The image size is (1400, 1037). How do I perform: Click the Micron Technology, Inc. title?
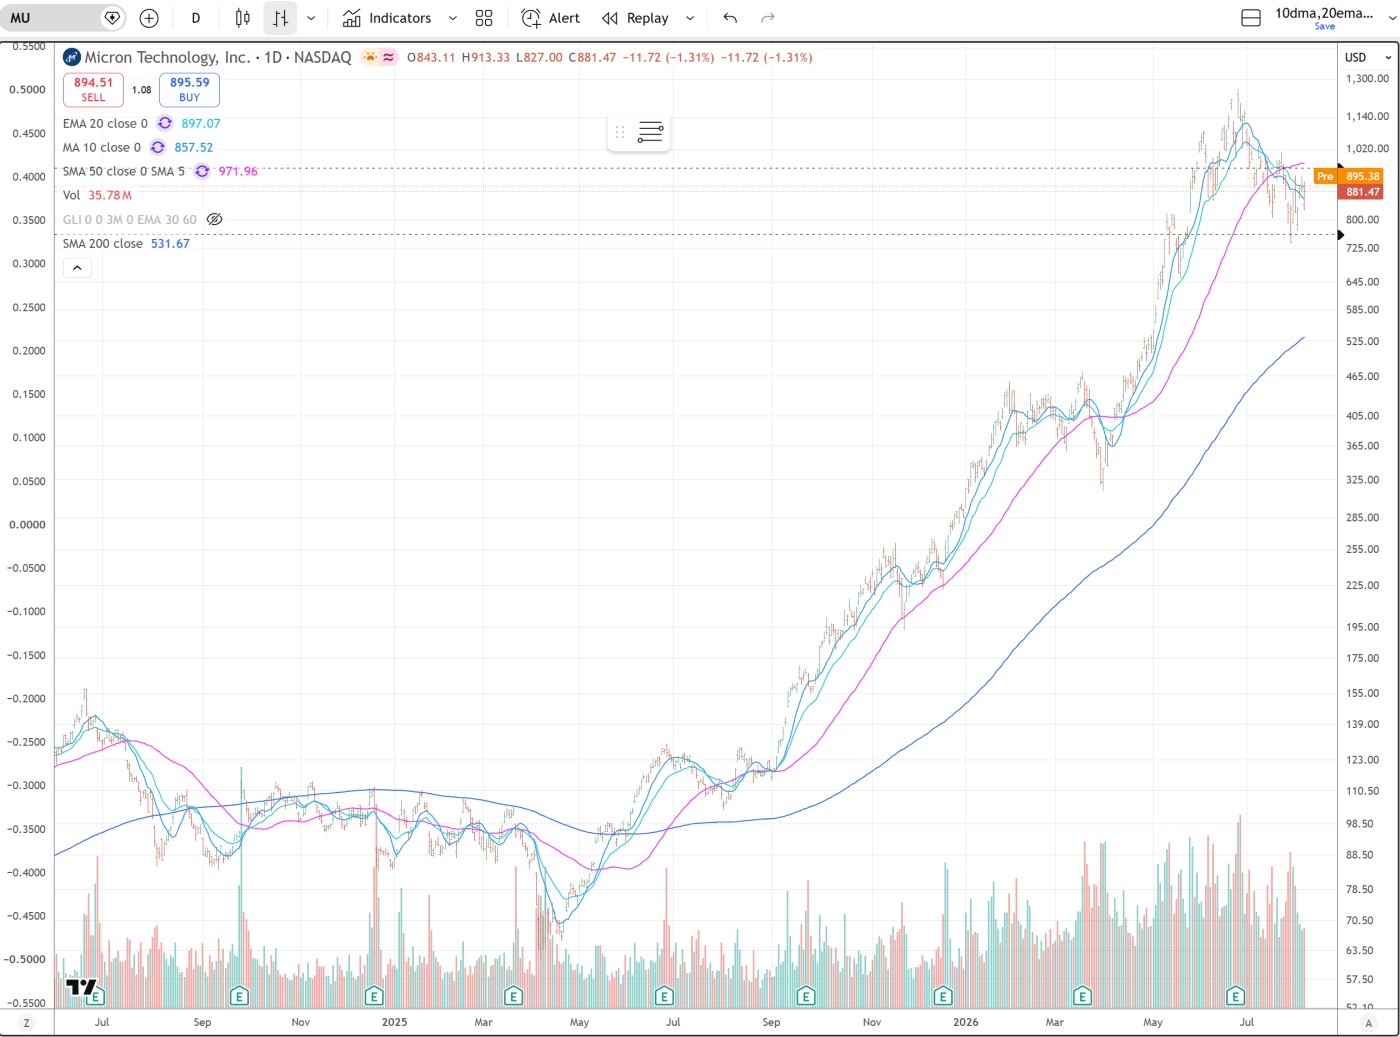click(x=167, y=57)
